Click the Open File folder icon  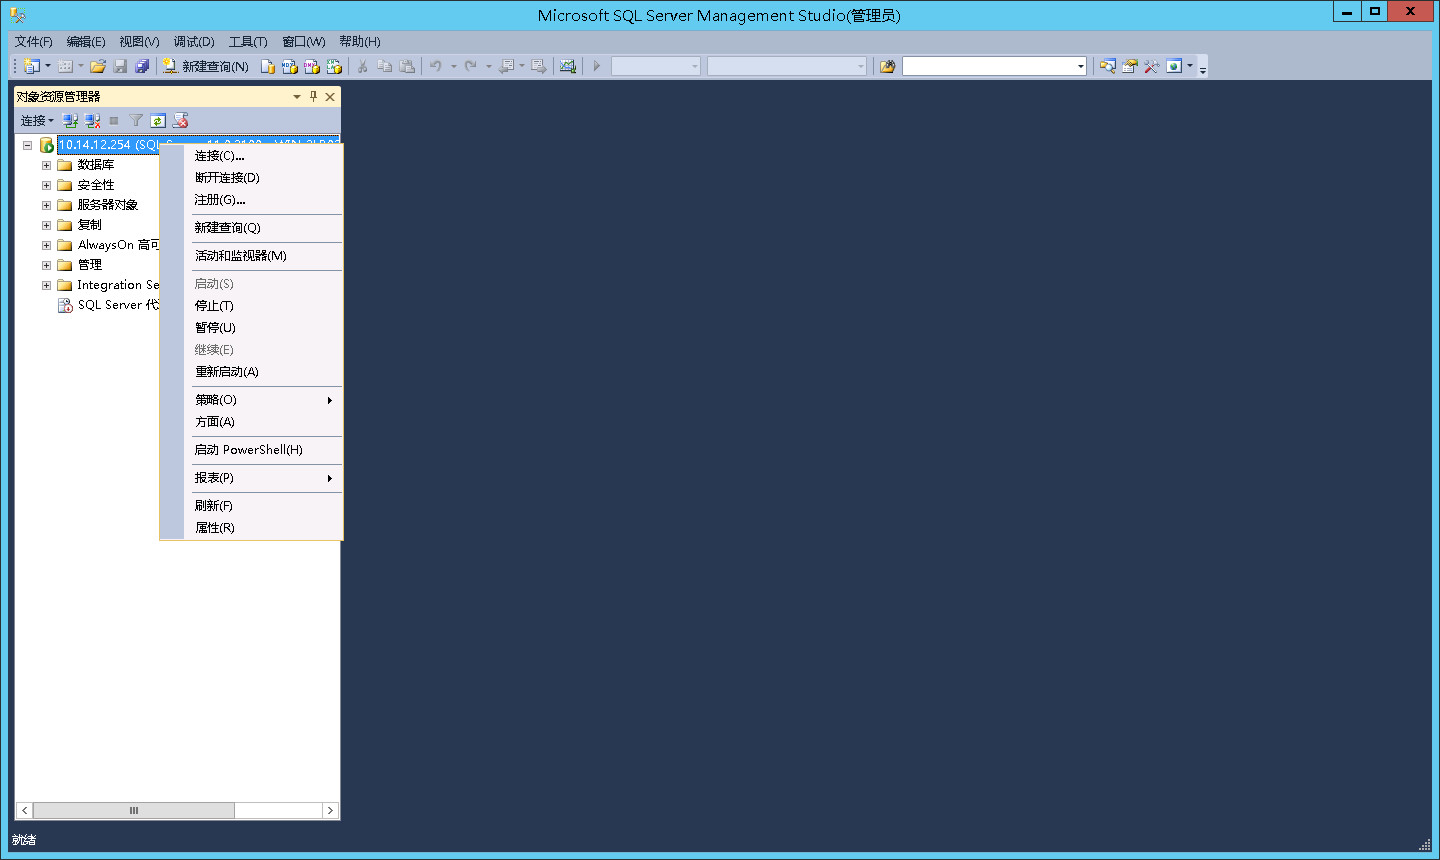(x=98, y=66)
